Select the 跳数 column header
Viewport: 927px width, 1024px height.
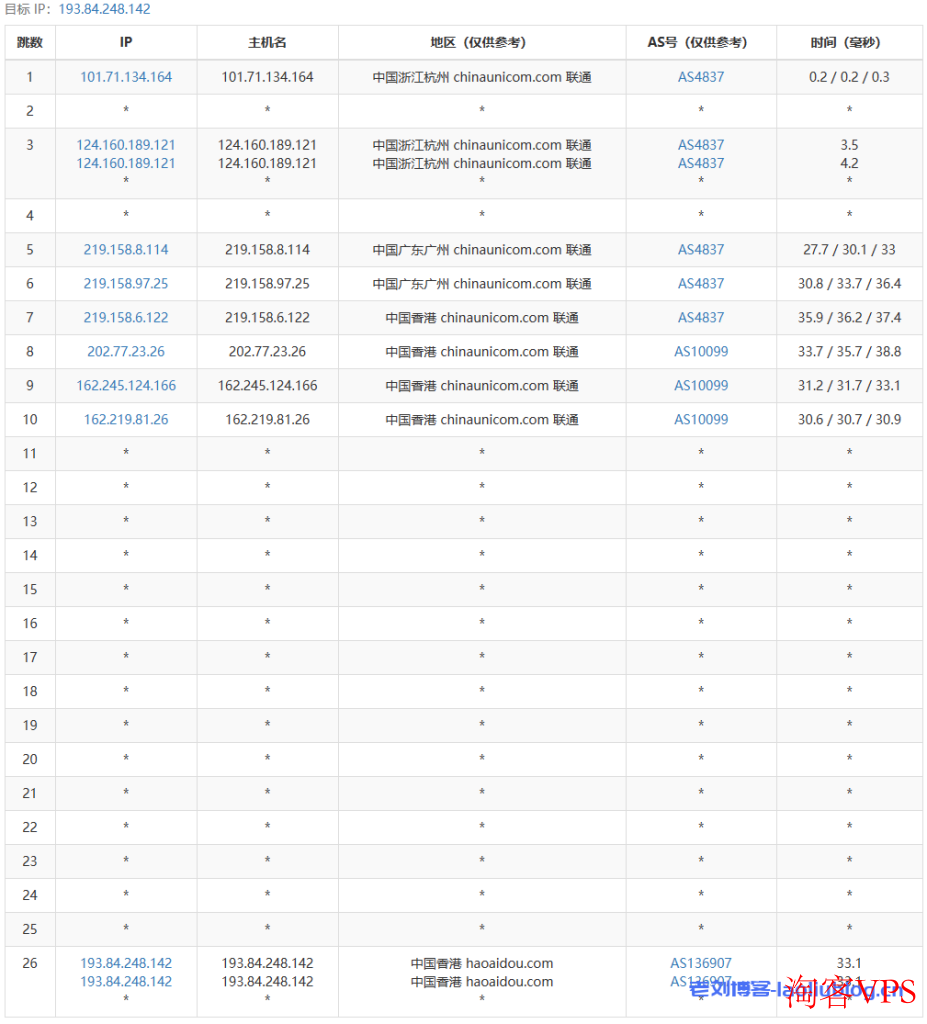tap(30, 42)
